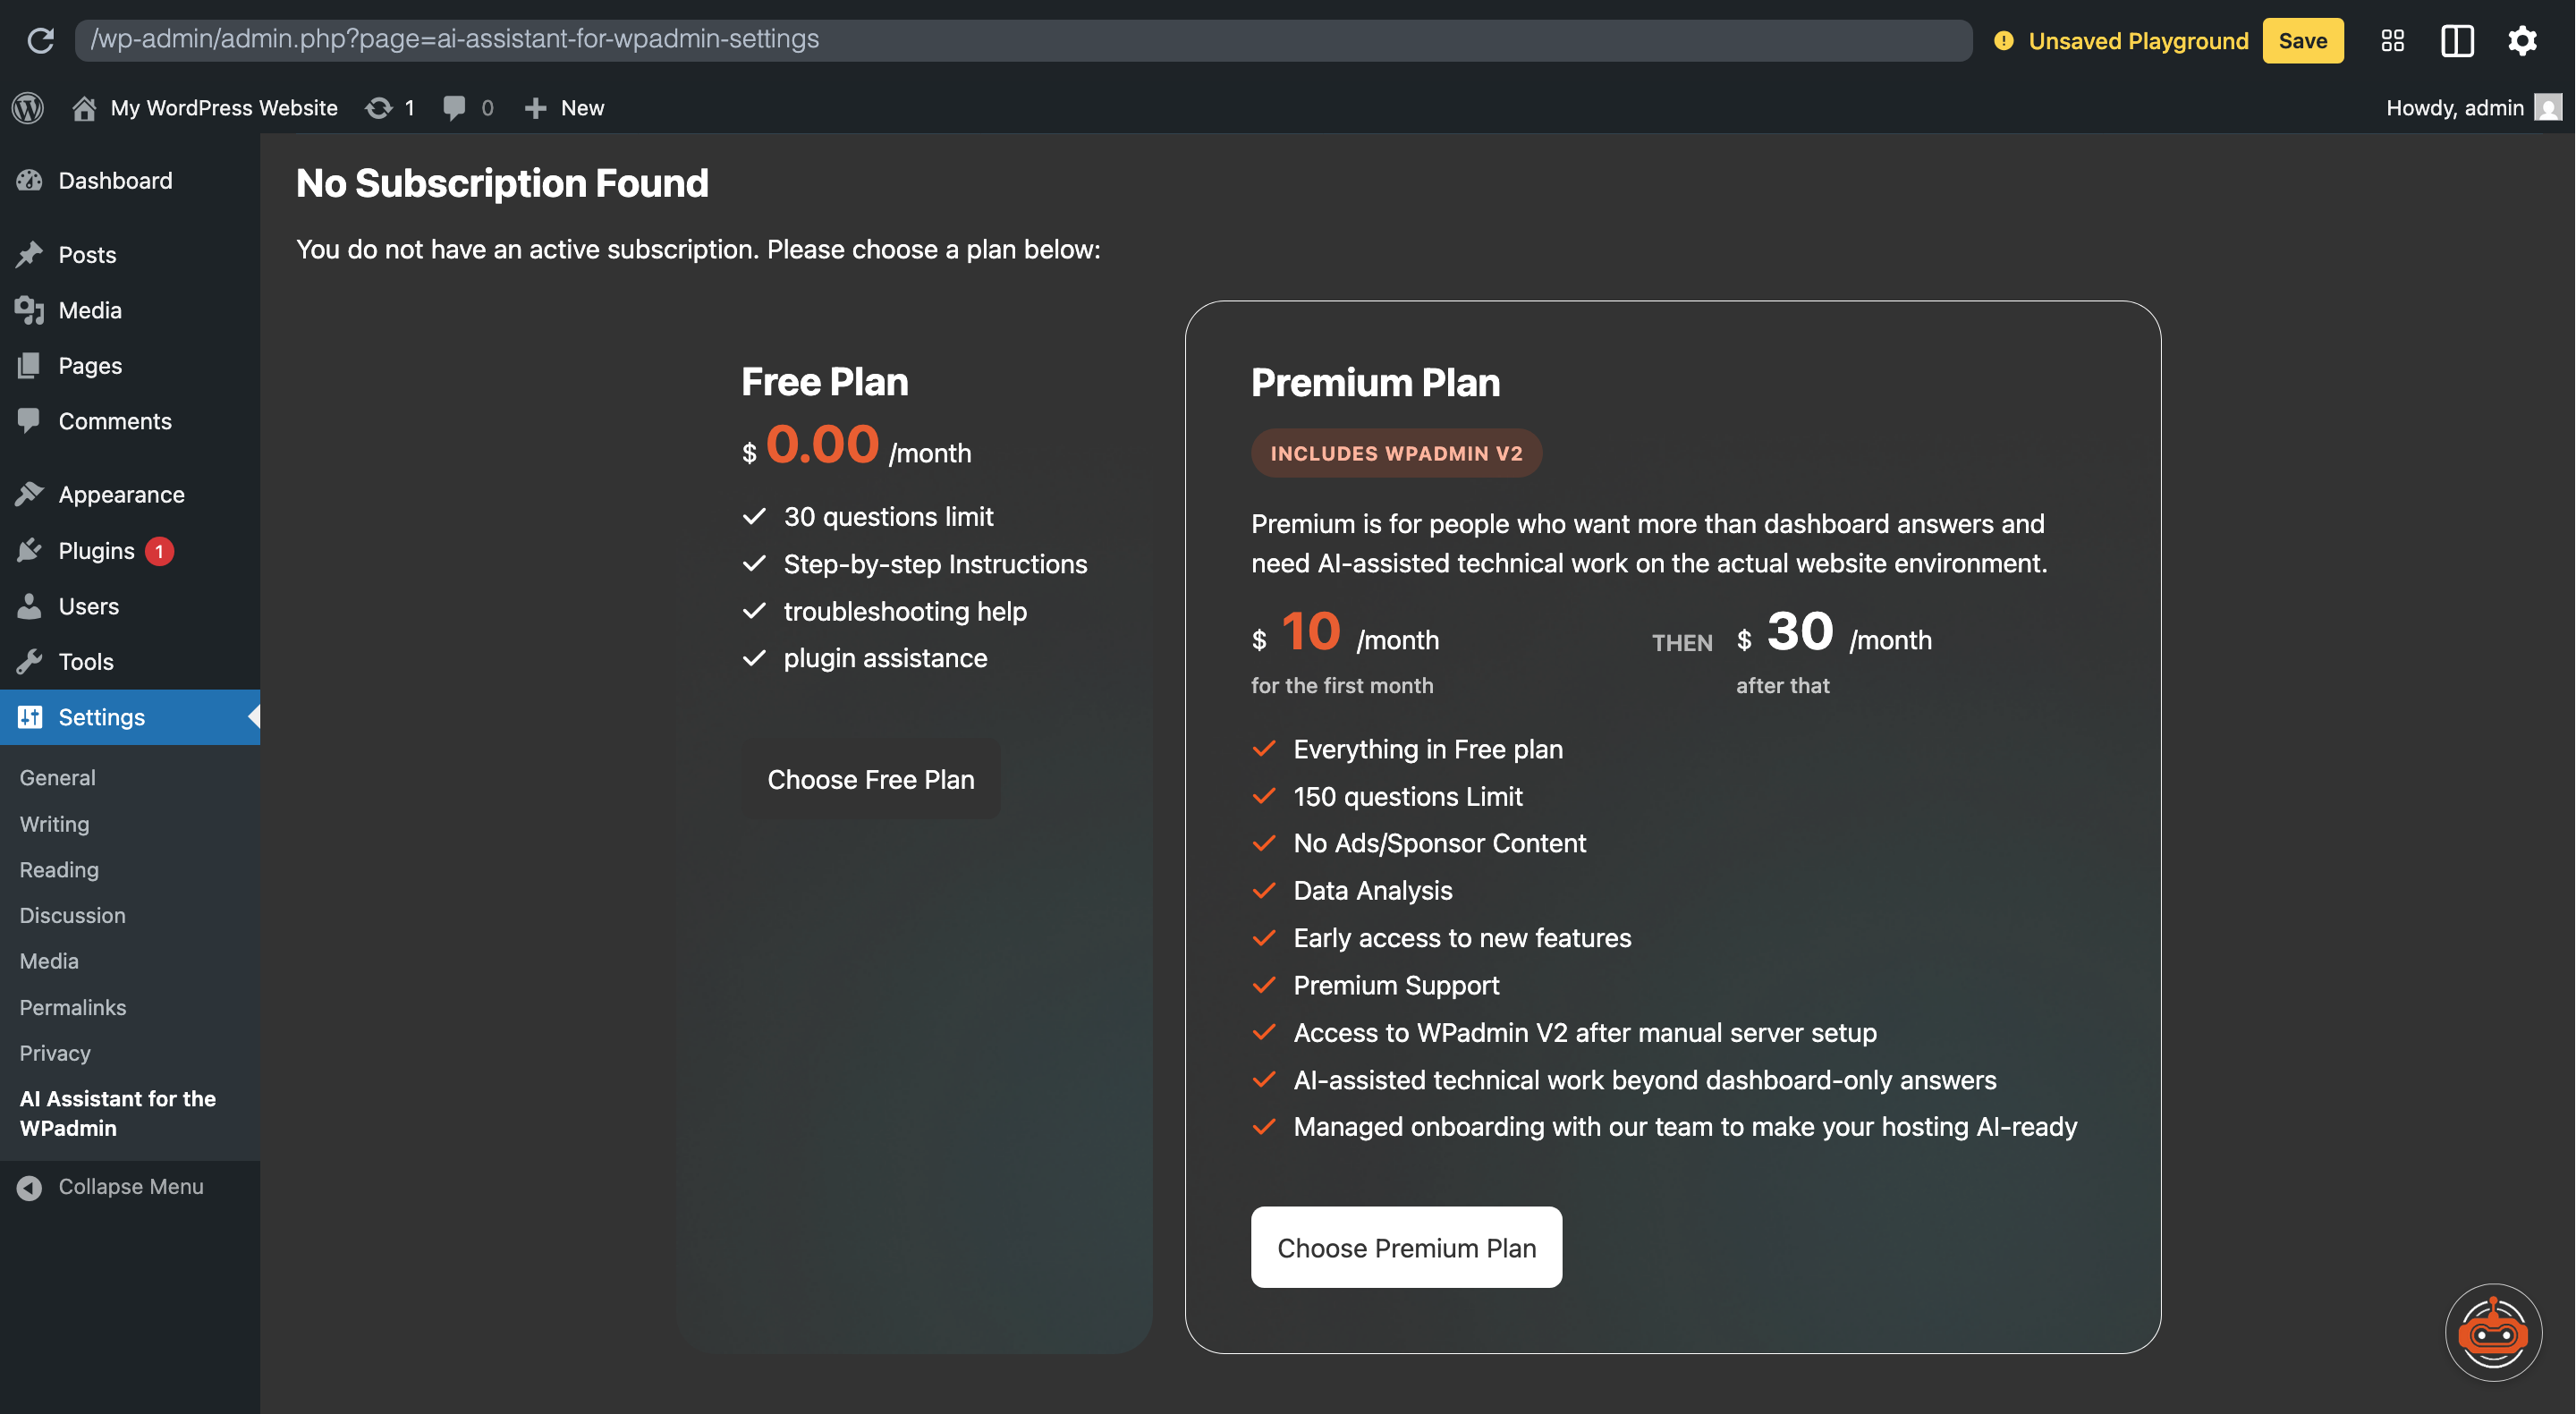The width and height of the screenshot is (2576, 1414).
Task: Open the orange robot chat assistant
Action: click(x=2493, y=1332)
